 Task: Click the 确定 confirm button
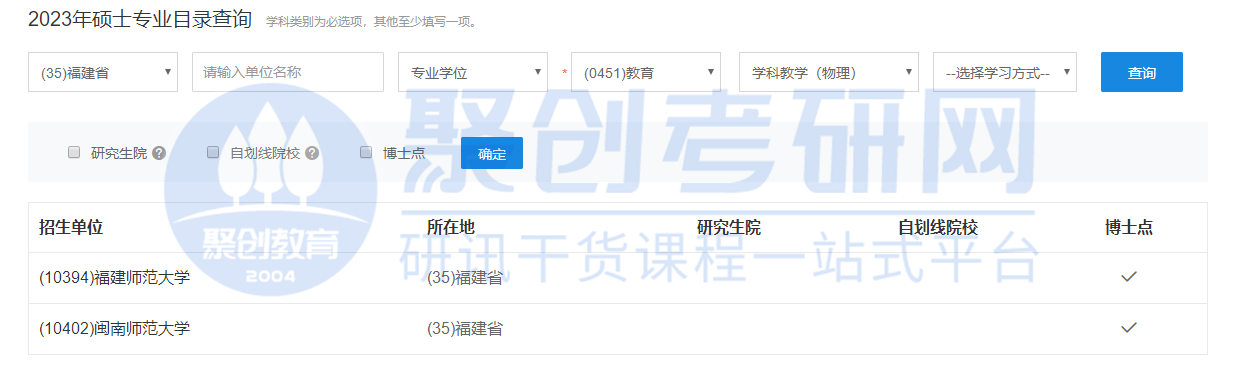492,153
